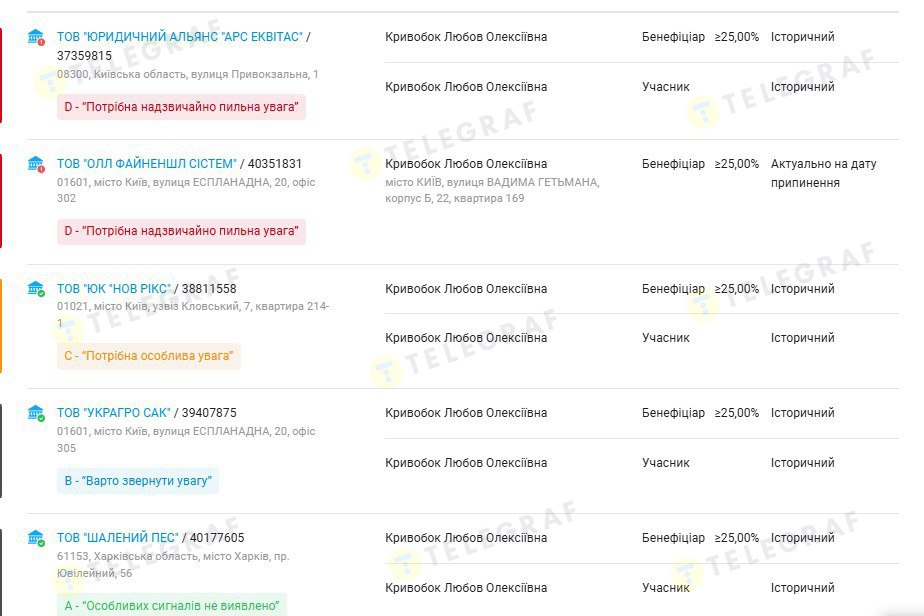Click the building icon beside ШАЛЕНИЙ ПЕС
Screen dimensions: 924x616
pyautogui.click(x=36, y=538)
